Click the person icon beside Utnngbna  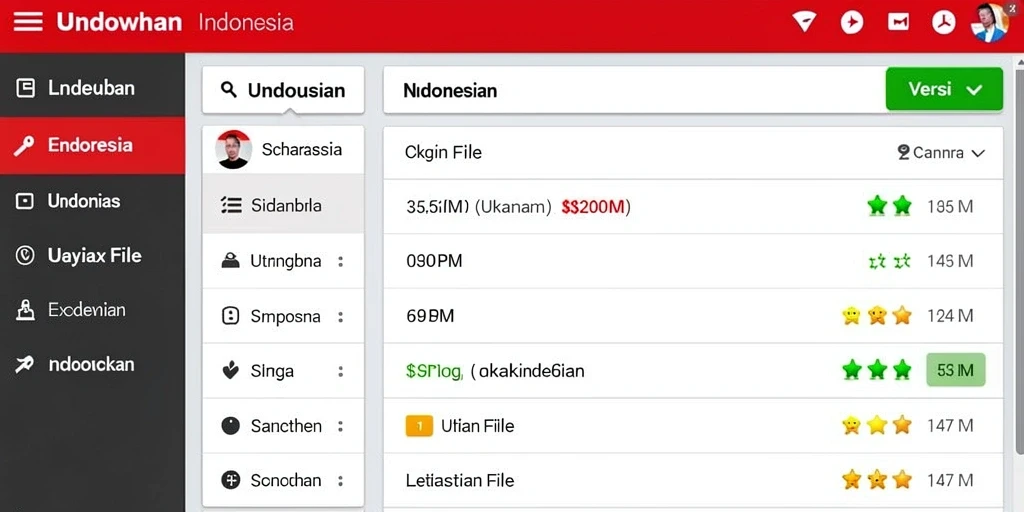click(x=231, y=261)
